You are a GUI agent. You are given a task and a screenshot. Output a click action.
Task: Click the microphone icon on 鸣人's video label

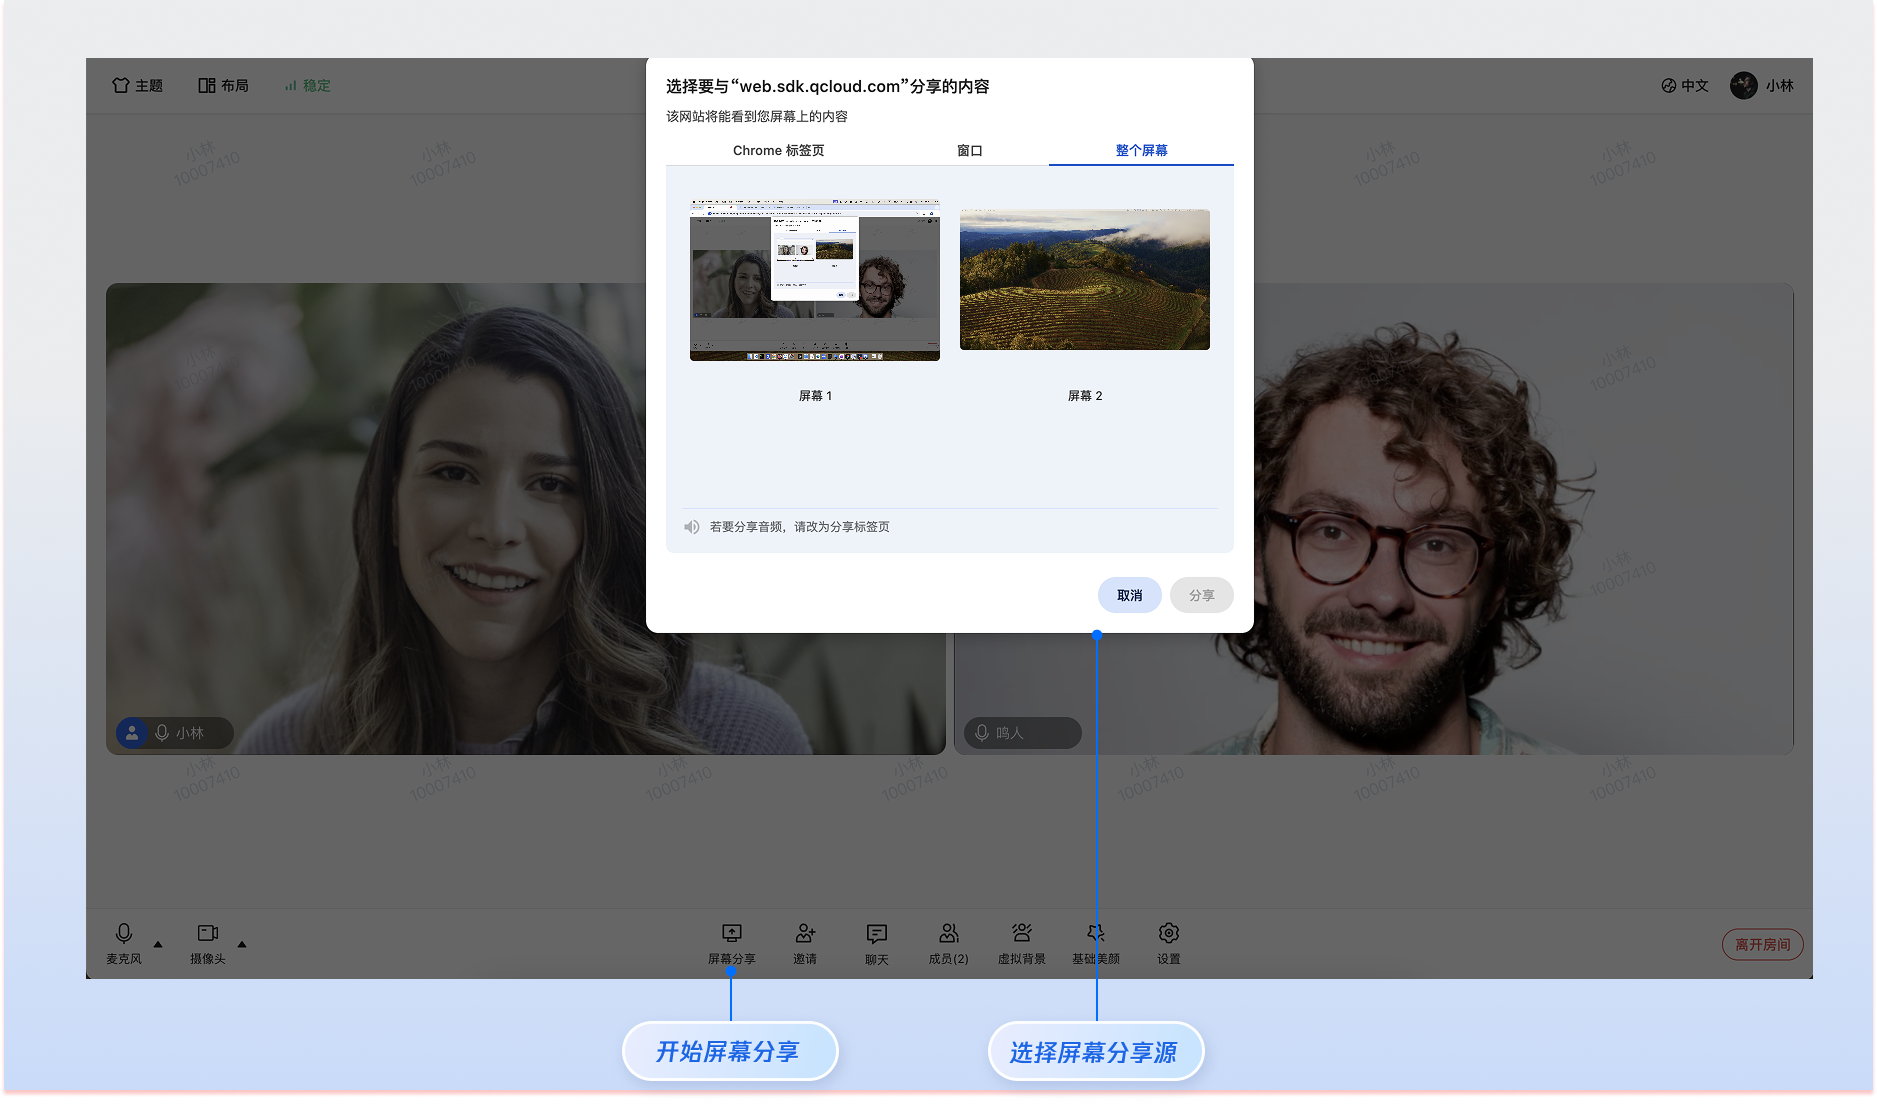pyautogui.click(x=982, y=733)
